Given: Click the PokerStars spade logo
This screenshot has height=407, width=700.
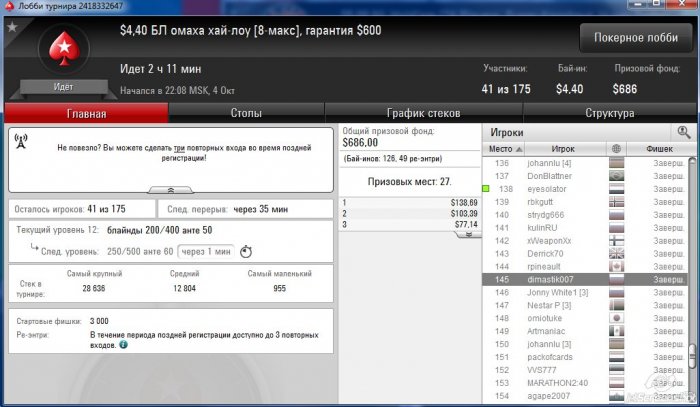Looking at the screenshot, I should click(x=64, y=48).
